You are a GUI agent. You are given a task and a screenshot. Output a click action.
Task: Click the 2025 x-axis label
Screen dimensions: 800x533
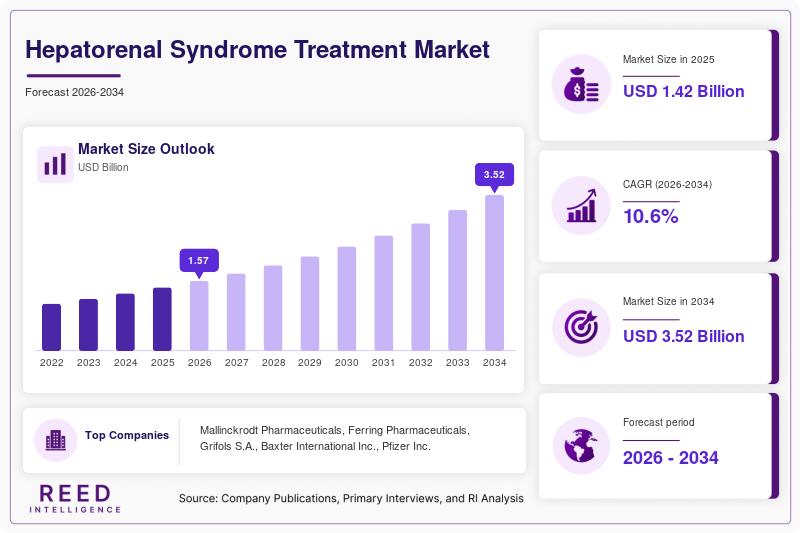point(162,363)
